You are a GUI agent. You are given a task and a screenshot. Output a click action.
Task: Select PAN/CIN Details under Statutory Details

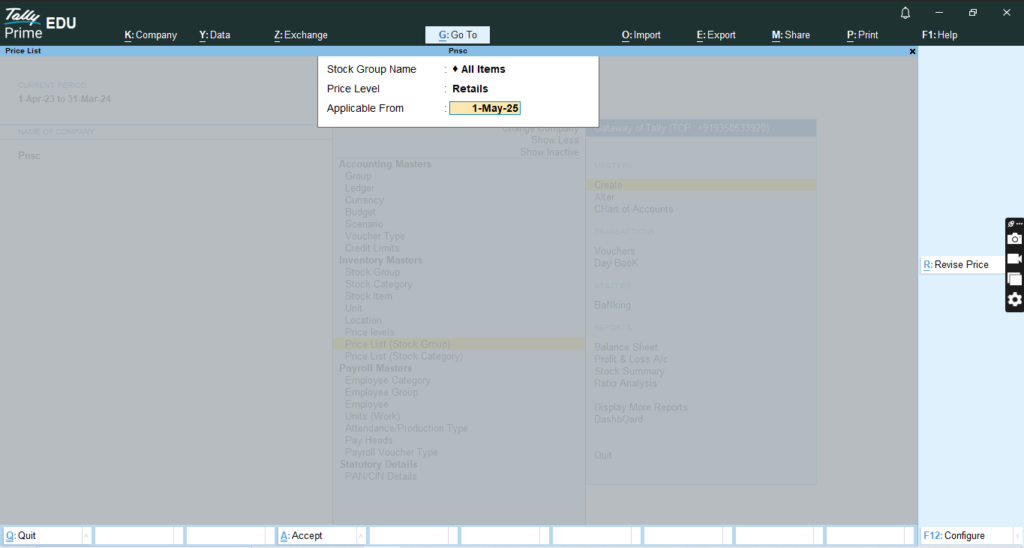381,477
